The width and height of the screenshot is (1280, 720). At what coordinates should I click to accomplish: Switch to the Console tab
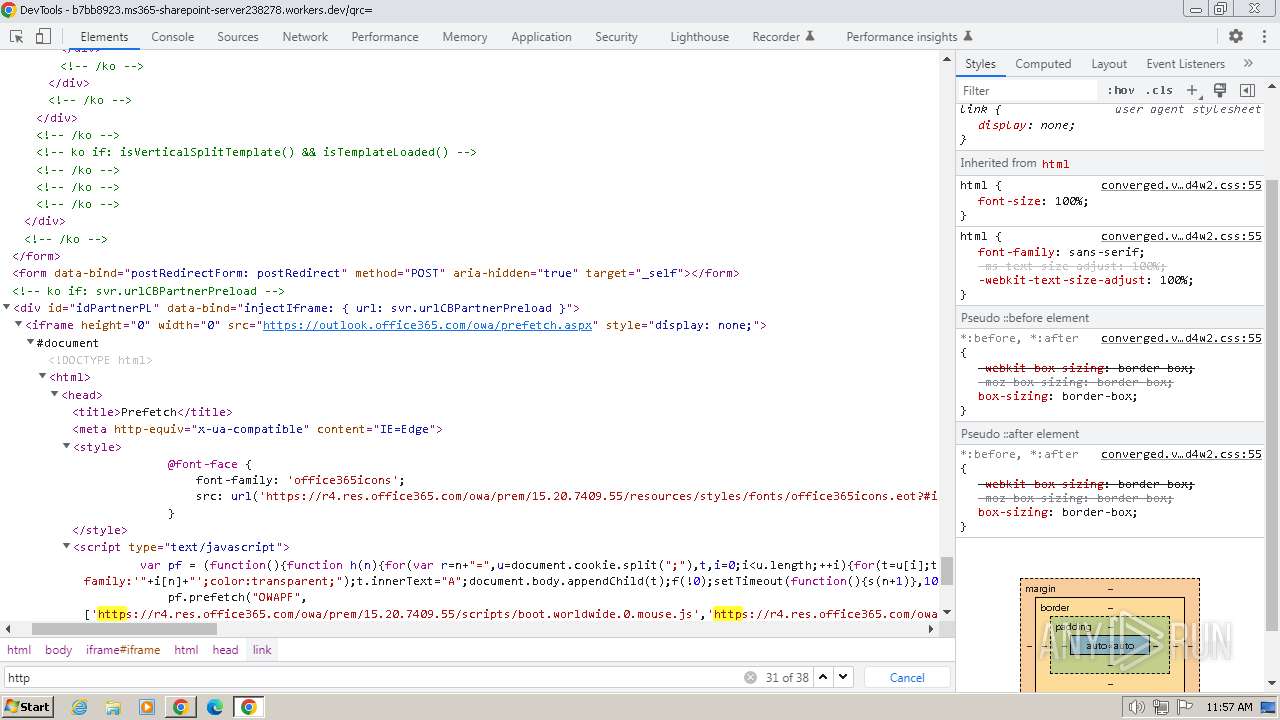click(173, 36)
